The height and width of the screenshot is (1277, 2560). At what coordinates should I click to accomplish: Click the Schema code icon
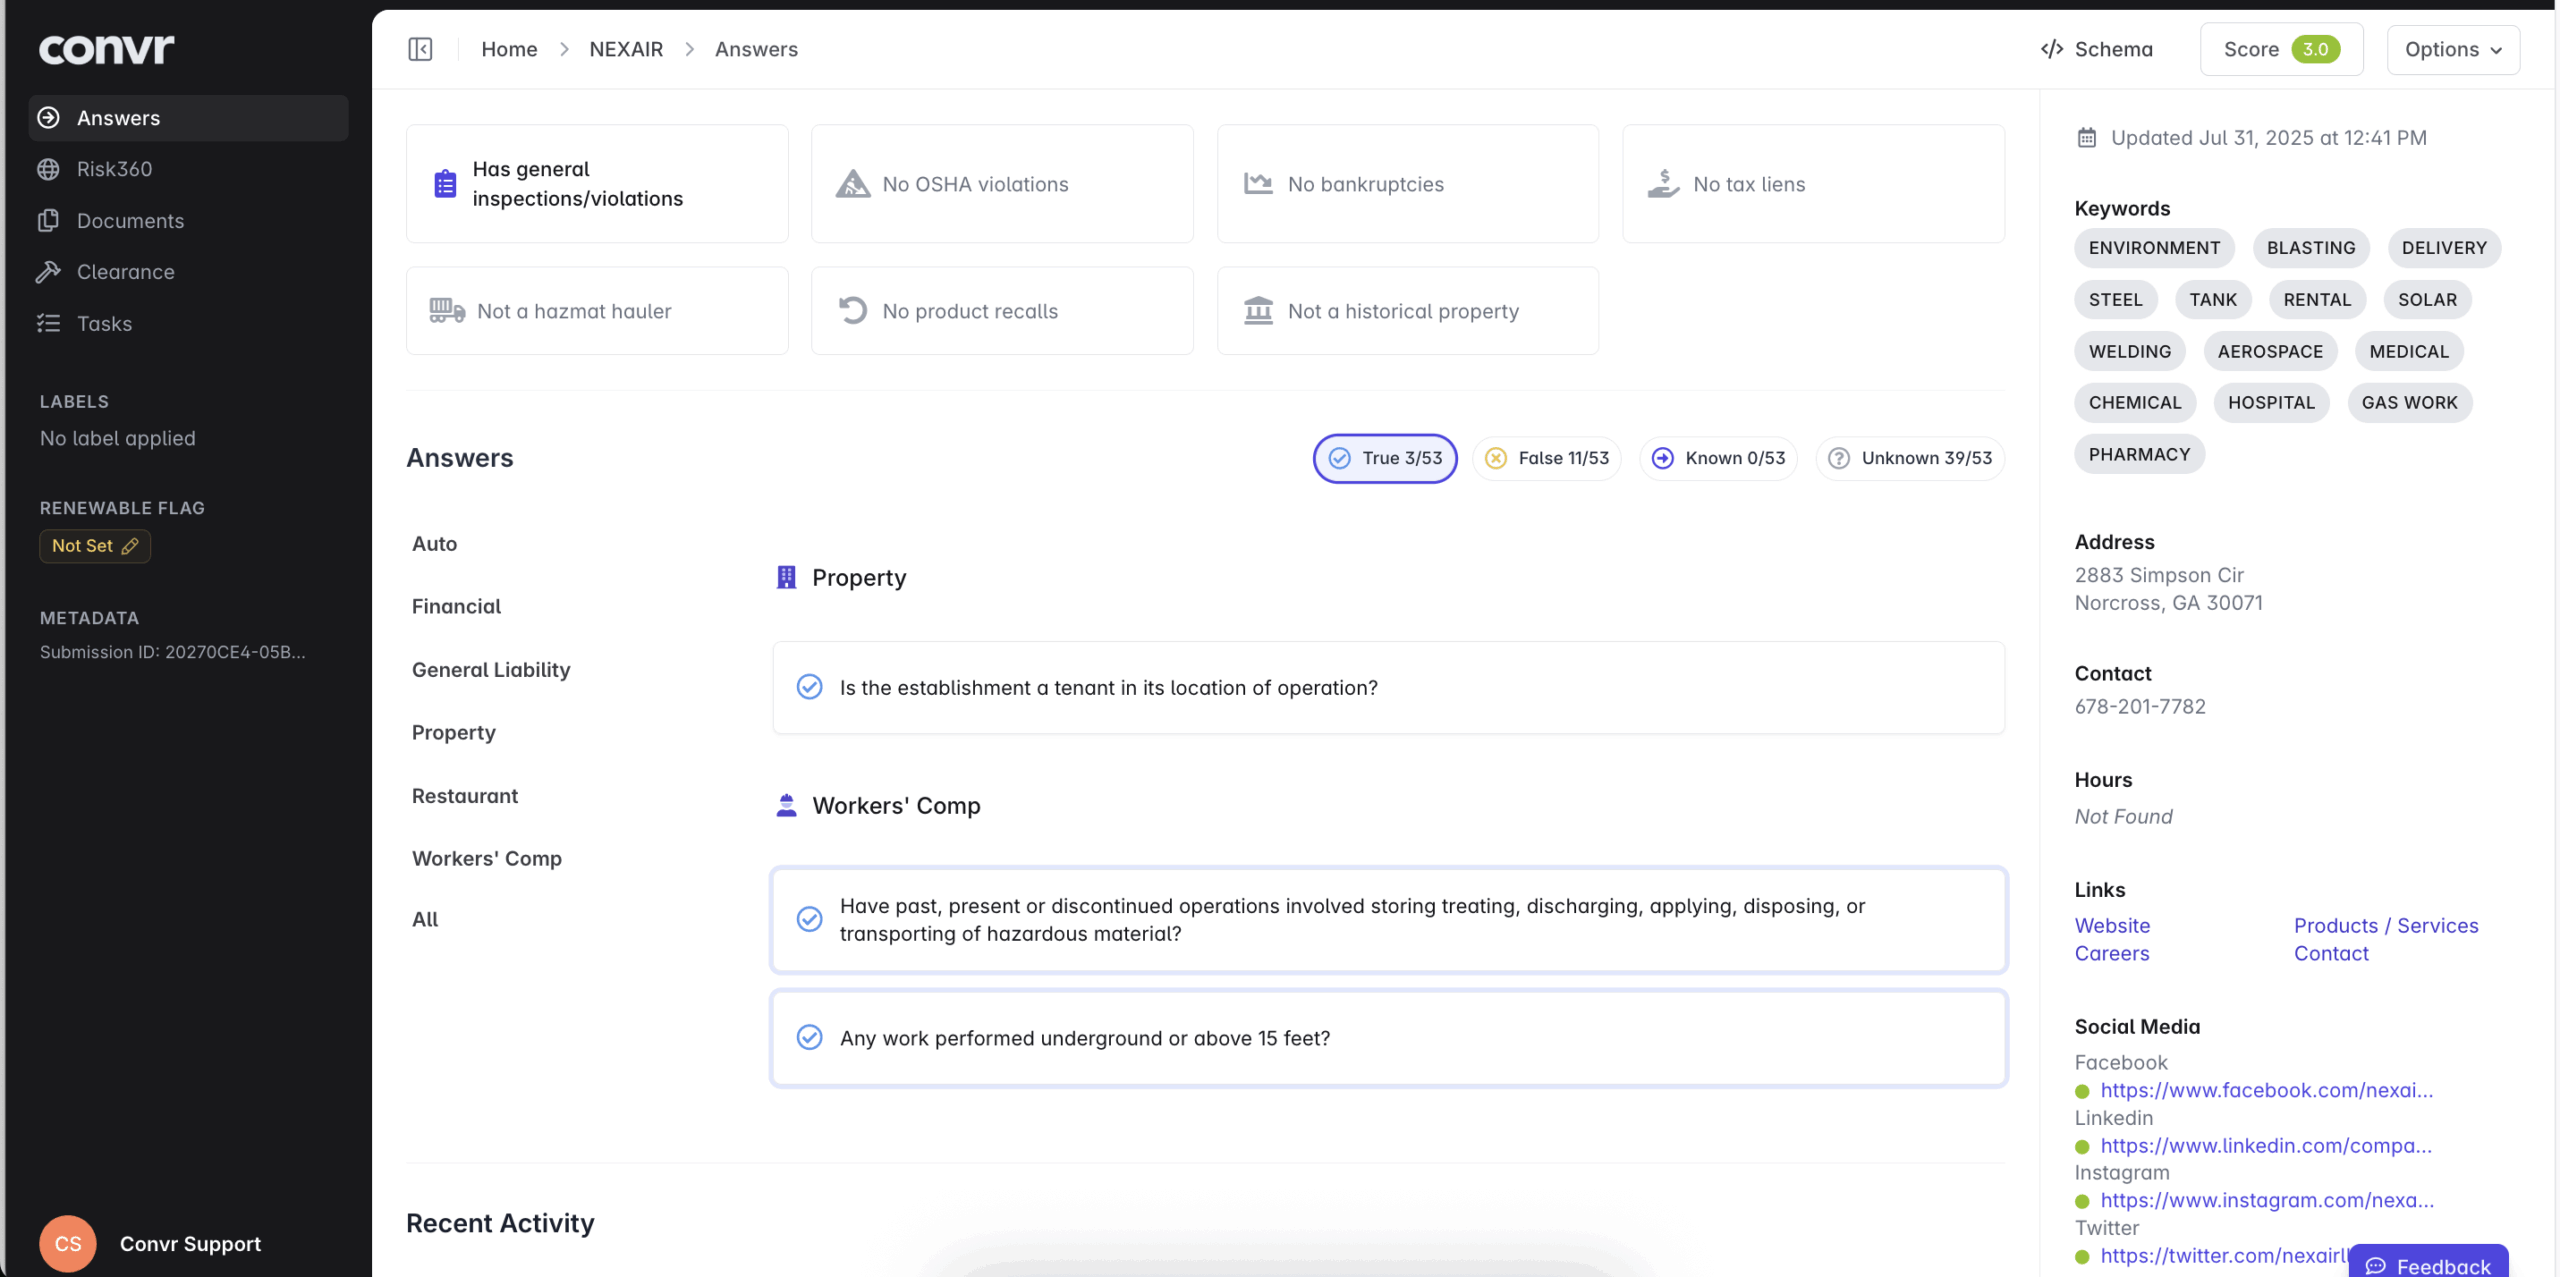pyautogui.click(x=2051, y=49)
